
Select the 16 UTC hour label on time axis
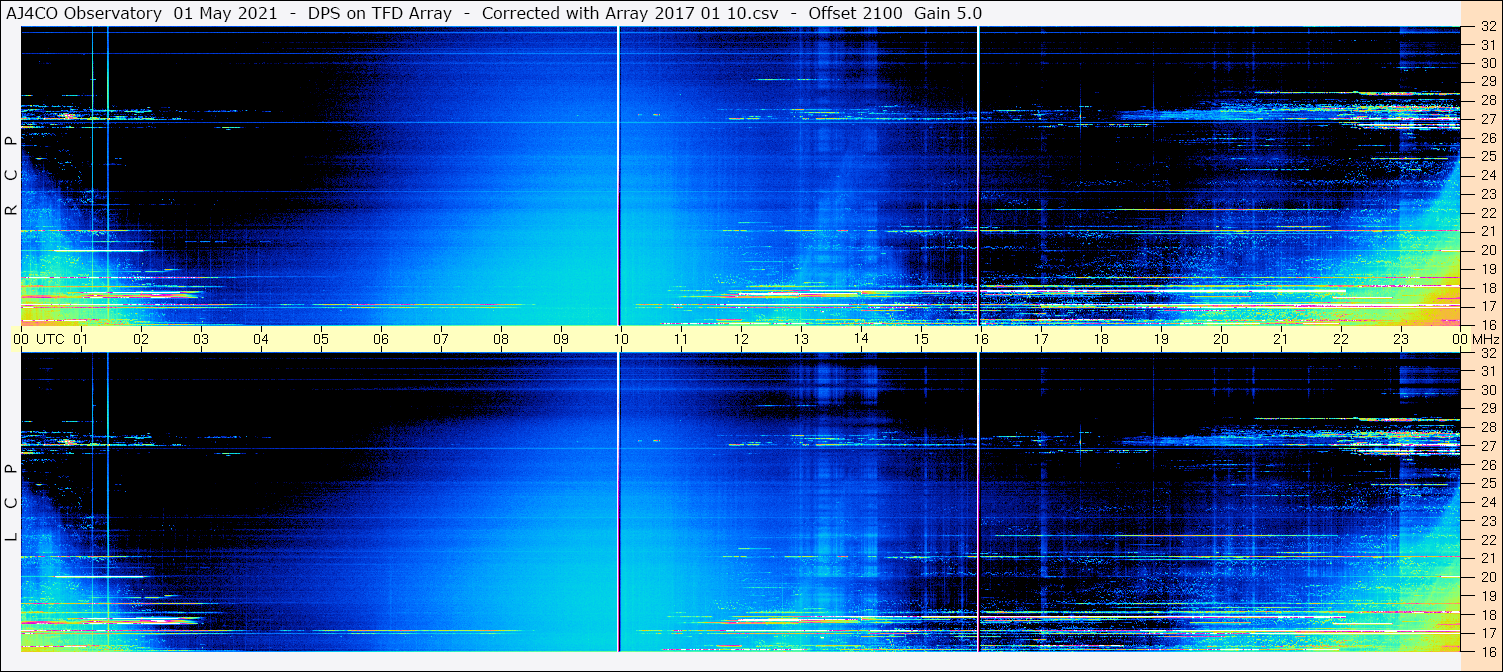[981, 339]
